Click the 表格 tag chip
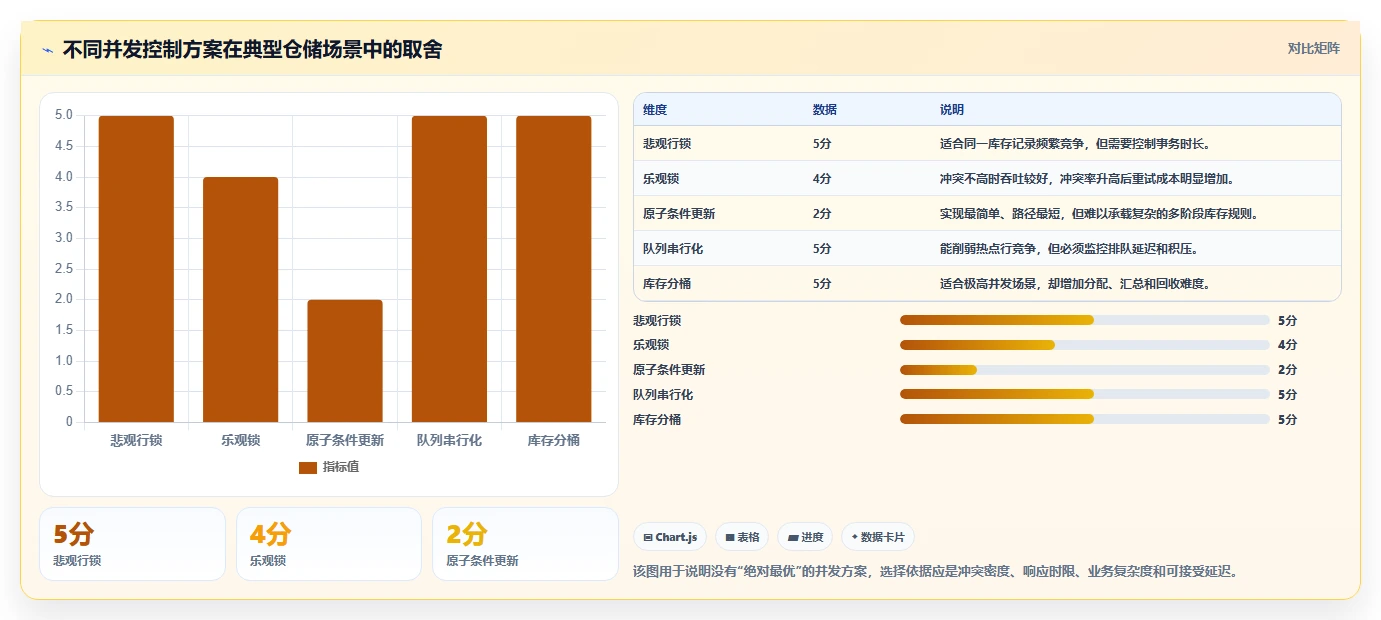The height and width of the screenshot is (620, 1381). click(x=742, y=537)
